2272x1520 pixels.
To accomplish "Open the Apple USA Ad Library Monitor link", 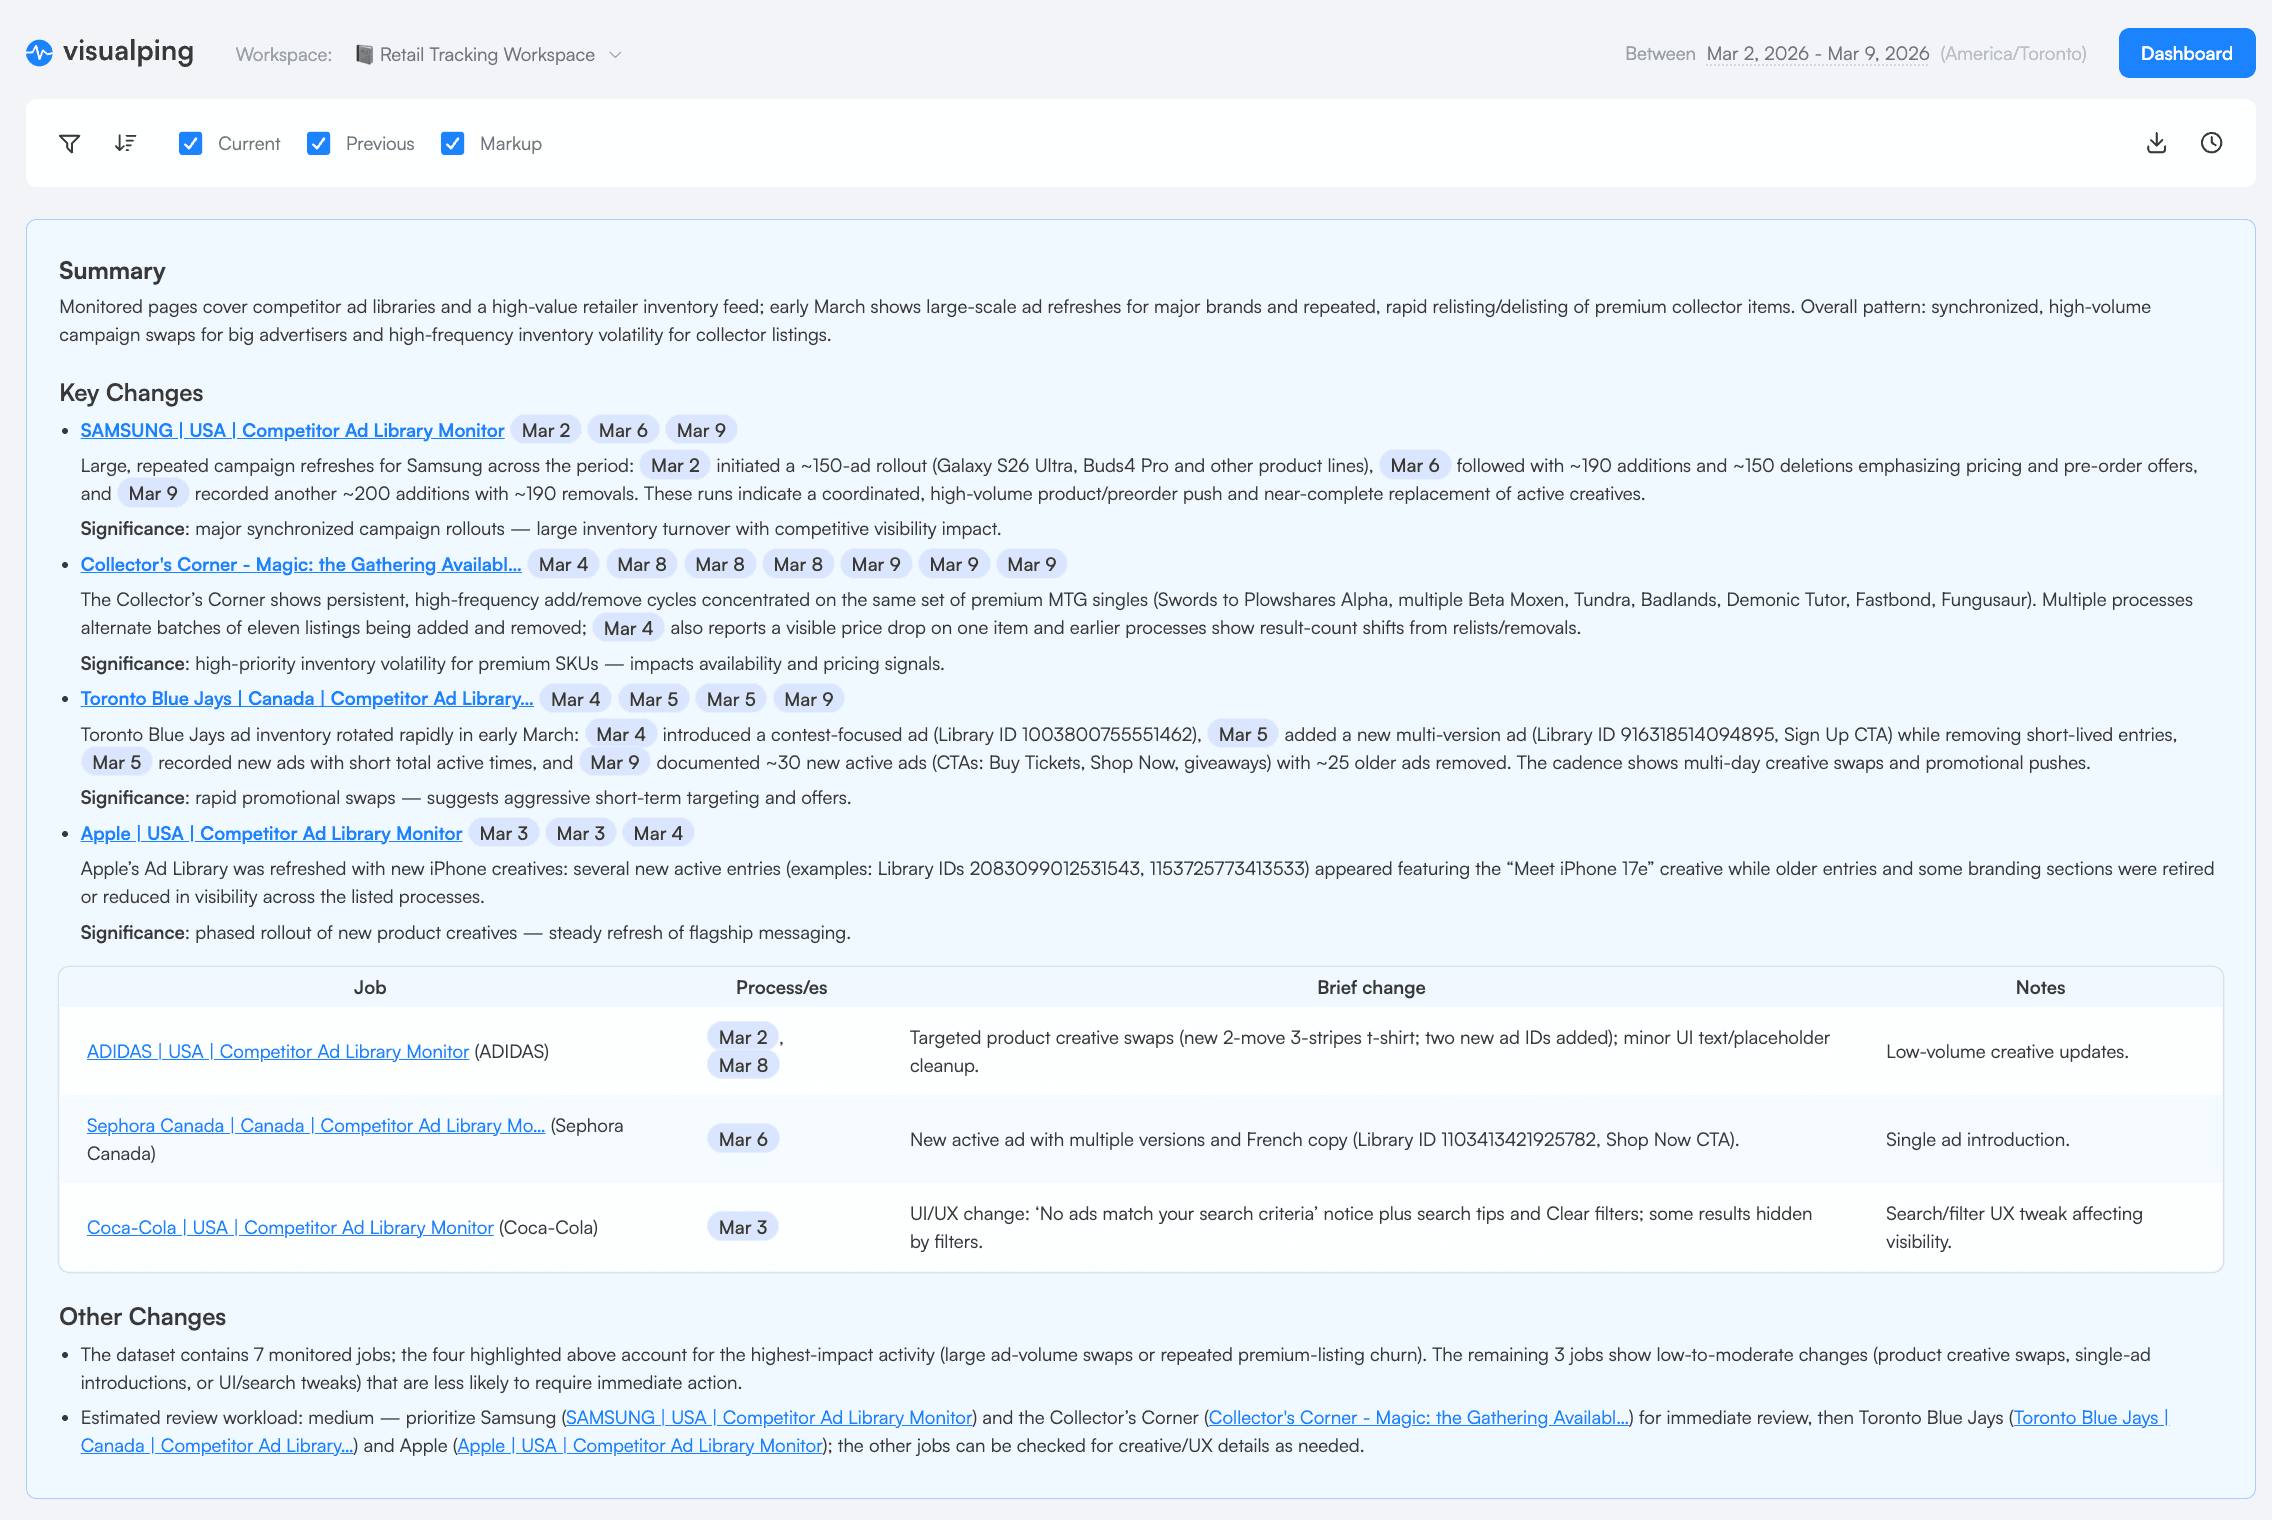I will point(271,832).
